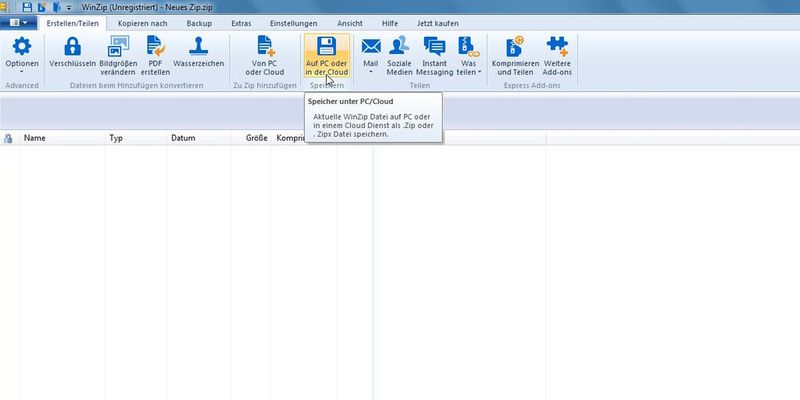Open the quick access toolbar customize arrow
Screen dimensions: 800x400
click(69, 8)
